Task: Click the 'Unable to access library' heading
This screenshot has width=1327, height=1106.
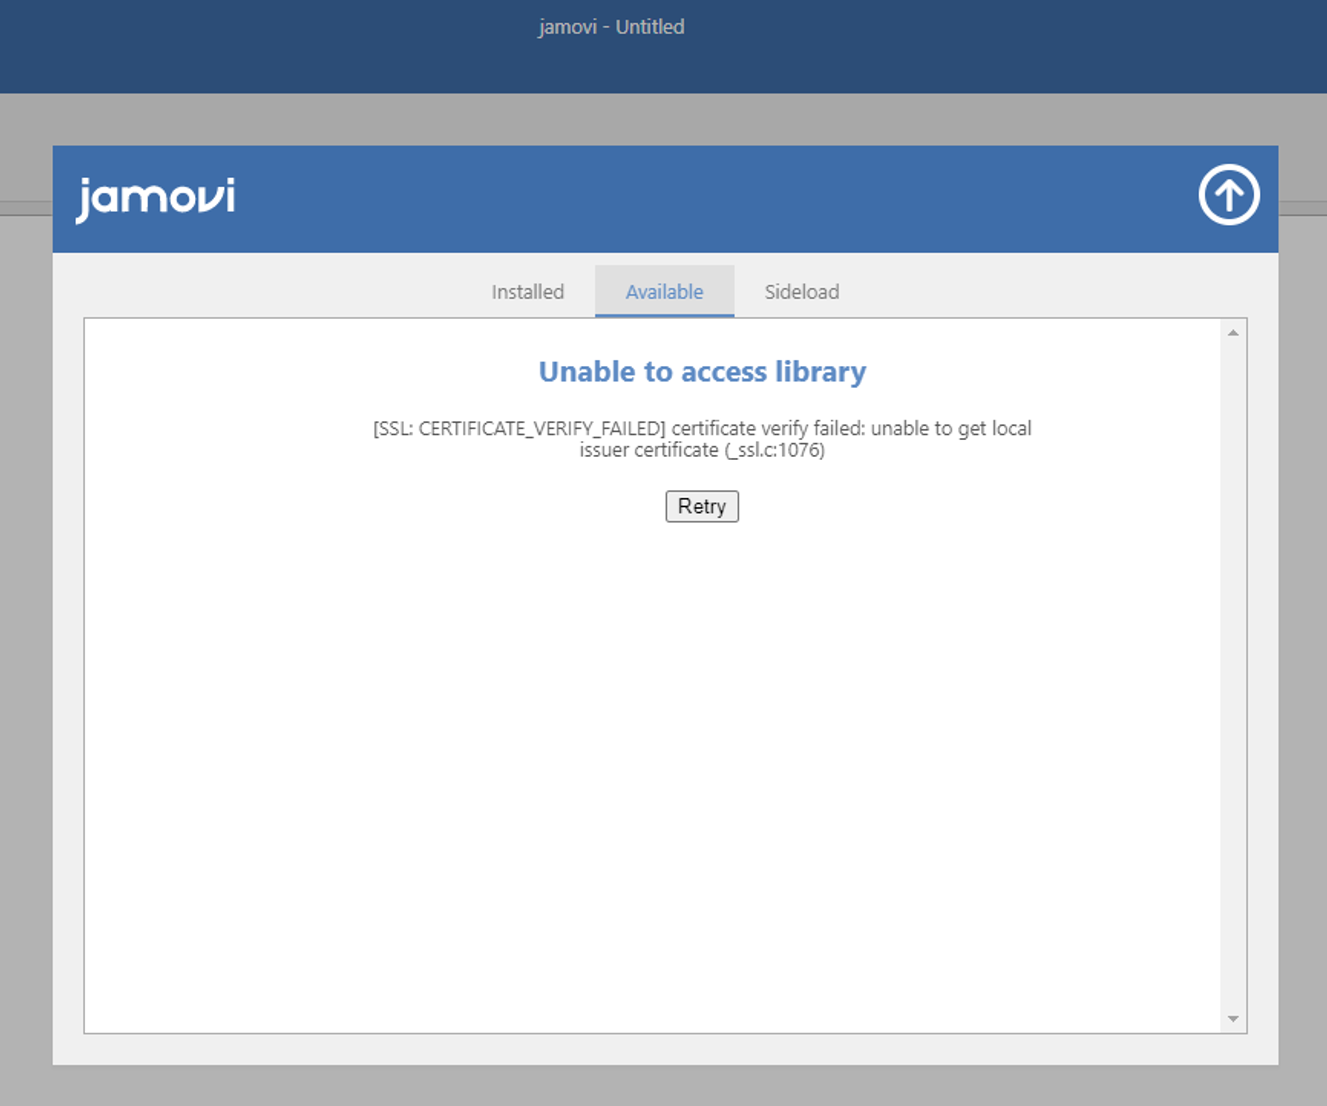Action: pyautogui.click(x=702, y=372)
